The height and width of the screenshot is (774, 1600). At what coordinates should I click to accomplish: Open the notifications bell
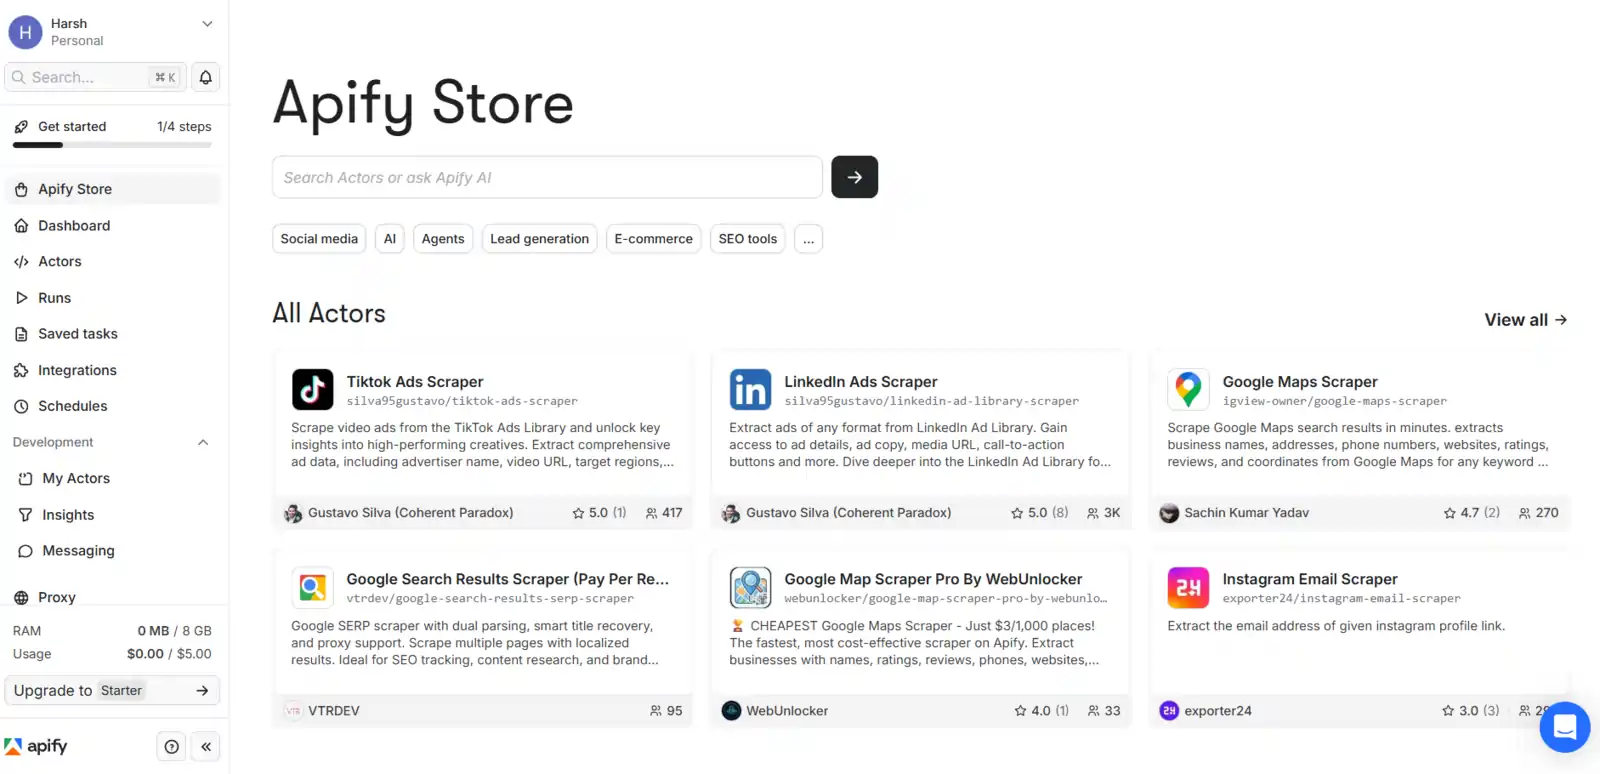pos(205,77)
